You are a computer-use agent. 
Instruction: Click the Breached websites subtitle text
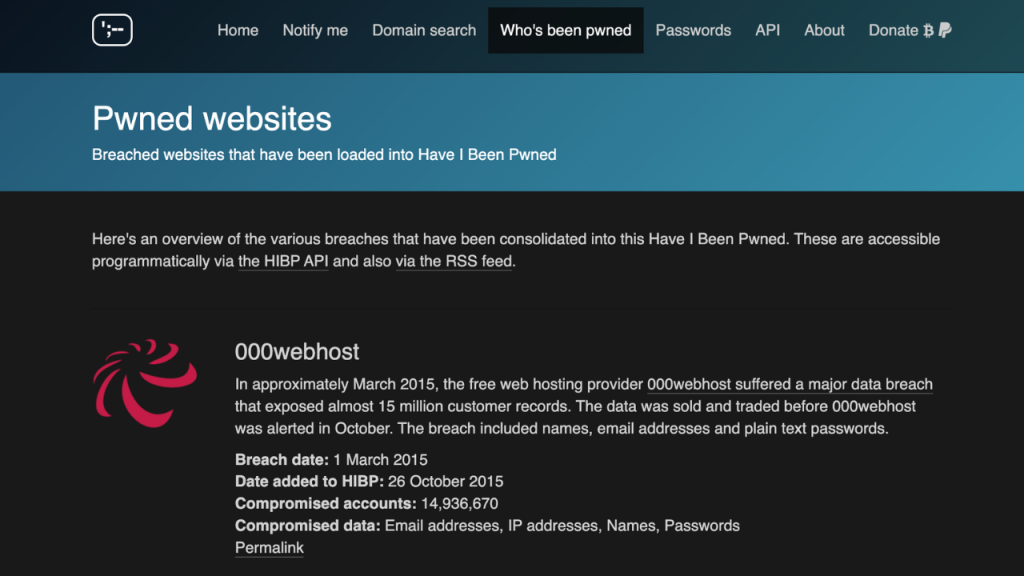pyautogui.click(x=324, y=155)
